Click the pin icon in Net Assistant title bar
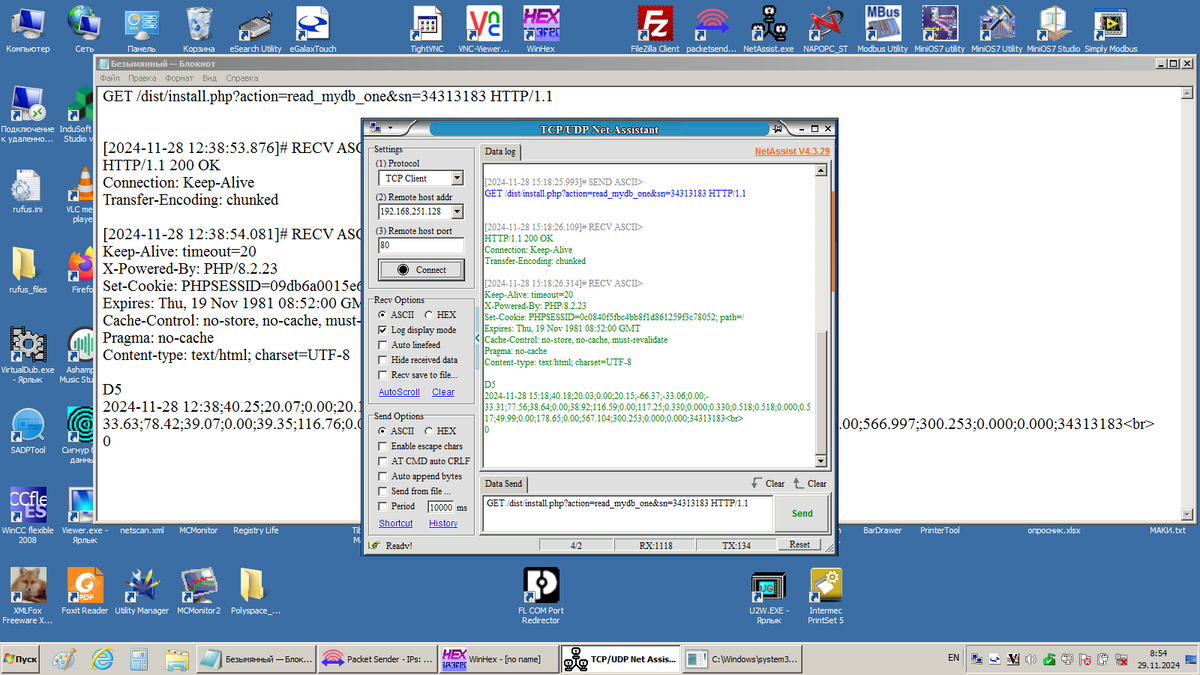This screenshot has height=675, width=1200. [777, 128]
